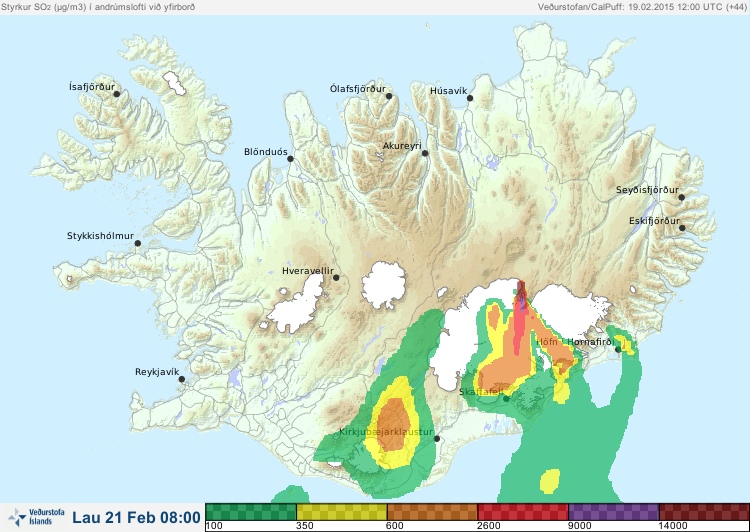Click the Blönduós label text

[x=266, y=152]
